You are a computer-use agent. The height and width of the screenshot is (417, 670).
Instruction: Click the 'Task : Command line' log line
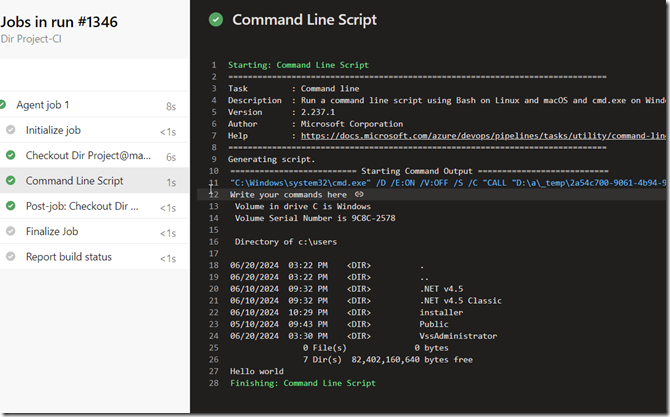294,88
